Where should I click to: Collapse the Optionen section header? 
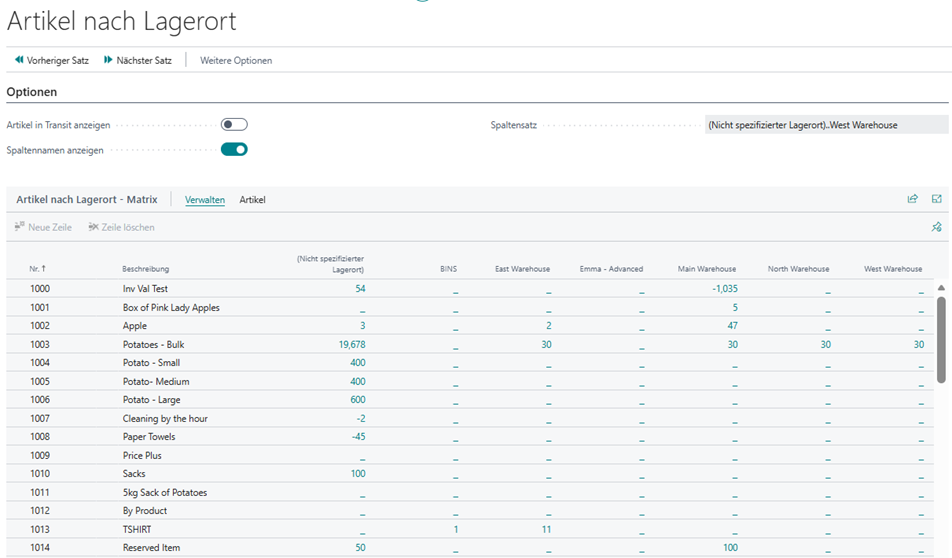32,92
